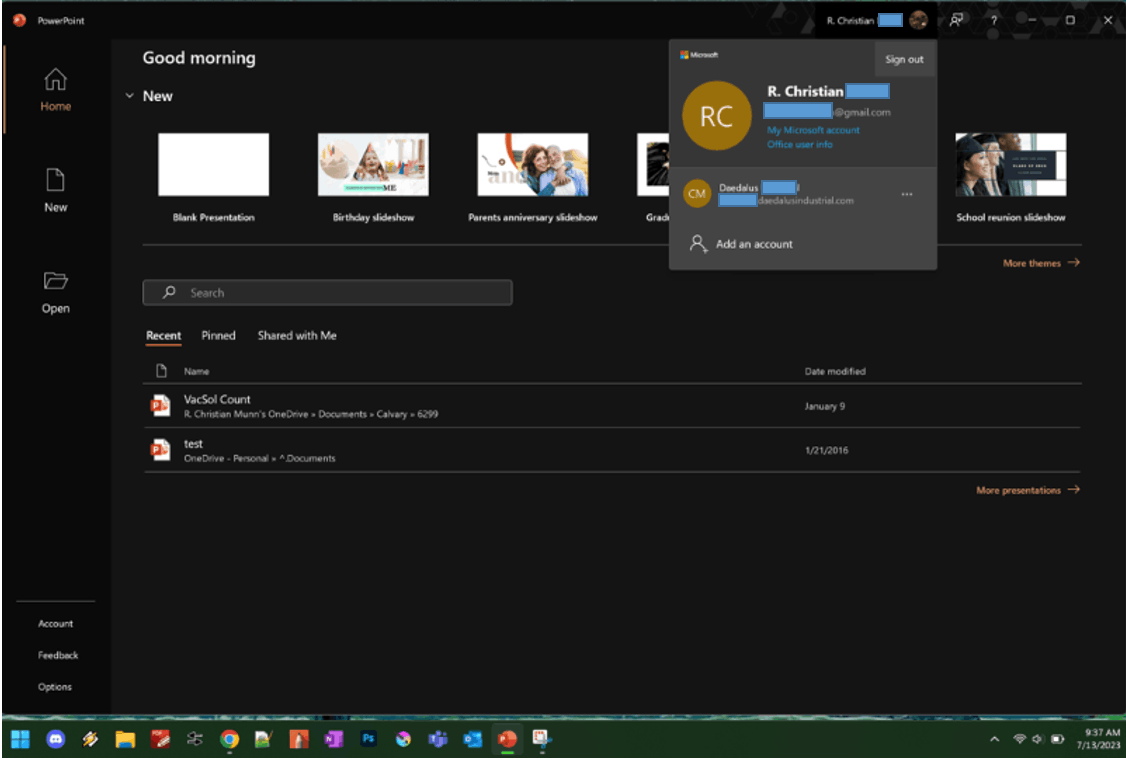Click the account profile picture in the title bar

click(918, 20)
